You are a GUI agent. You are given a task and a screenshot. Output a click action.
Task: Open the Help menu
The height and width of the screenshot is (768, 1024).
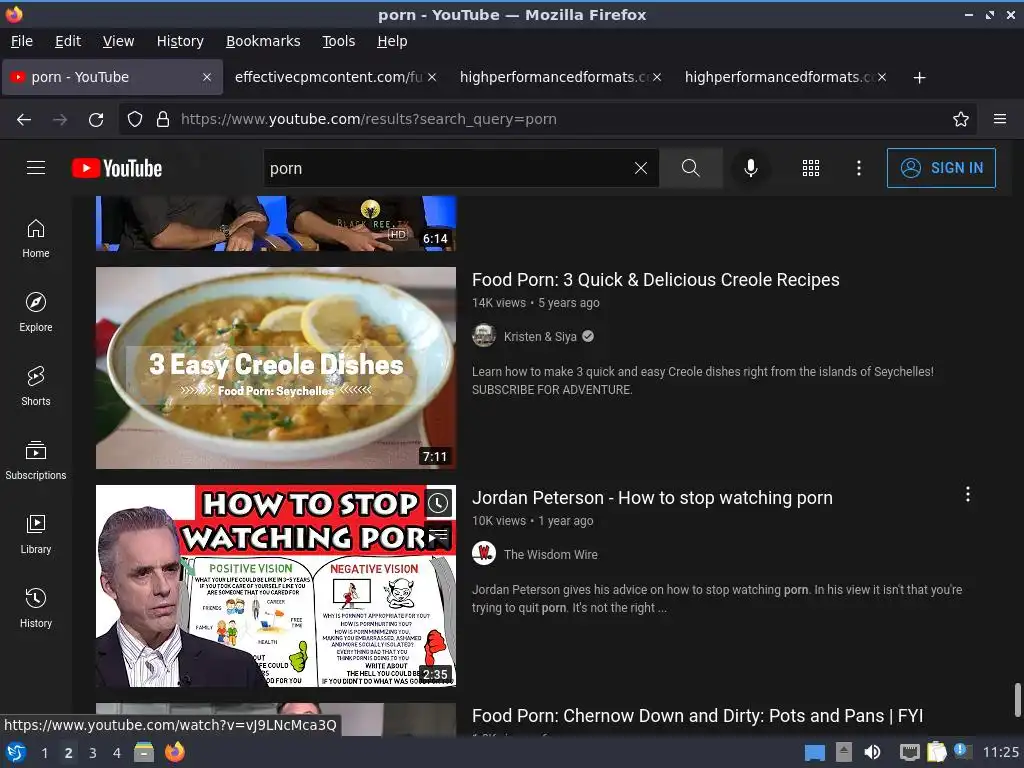pos(392,41)
